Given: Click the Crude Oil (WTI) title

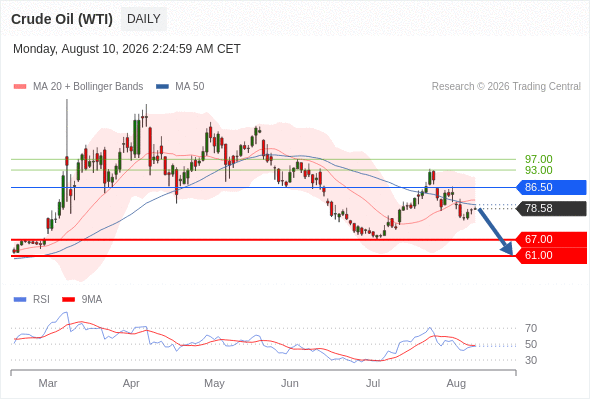Looking at the screenshot, I should (62, 19).
